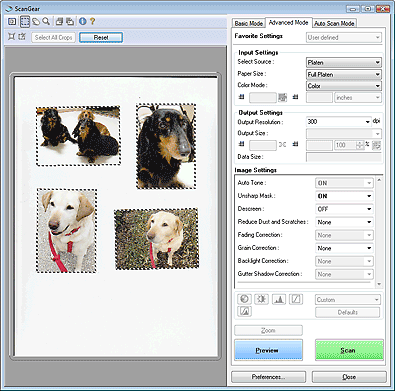Image resolution: width=395 pixels, height=391 pixels.
Task: Open the Select Source dropdown
Action: pos(344,62)
